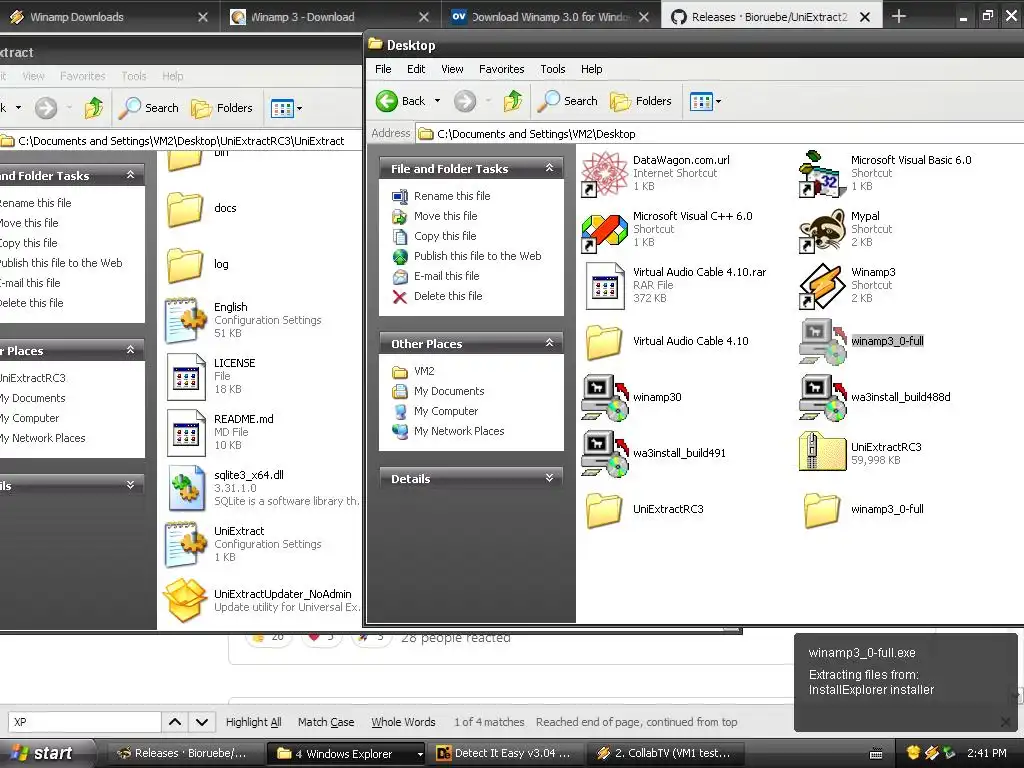Open the File menu in Desktop window

coord(383,69)
